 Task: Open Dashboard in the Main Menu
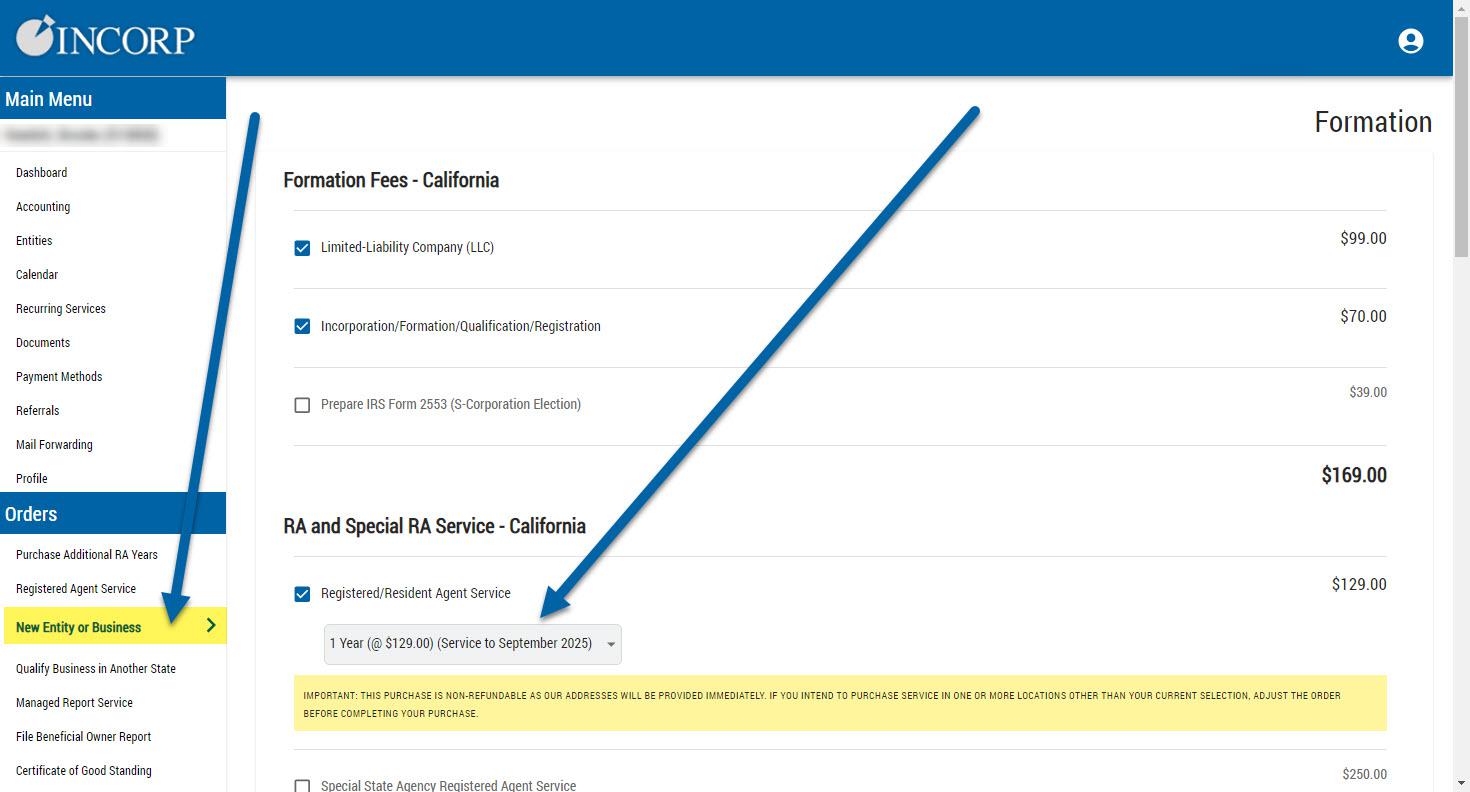click(x=42, y=173)
